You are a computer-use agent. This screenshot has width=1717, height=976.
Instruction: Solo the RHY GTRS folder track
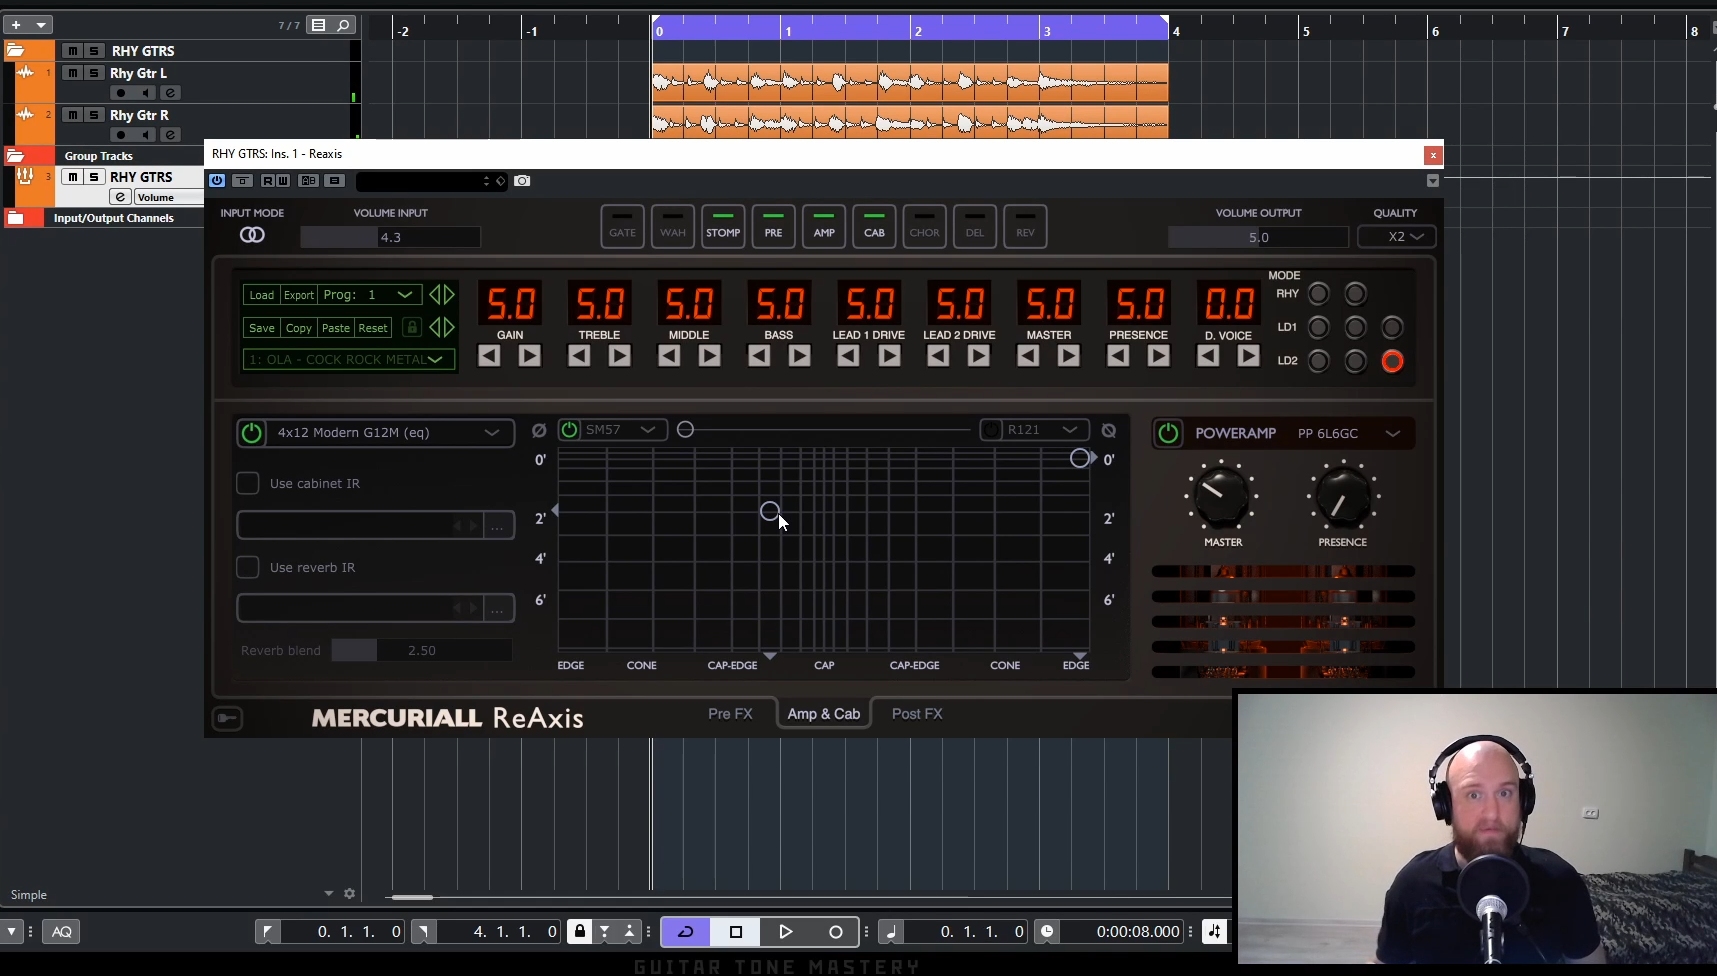93,51
